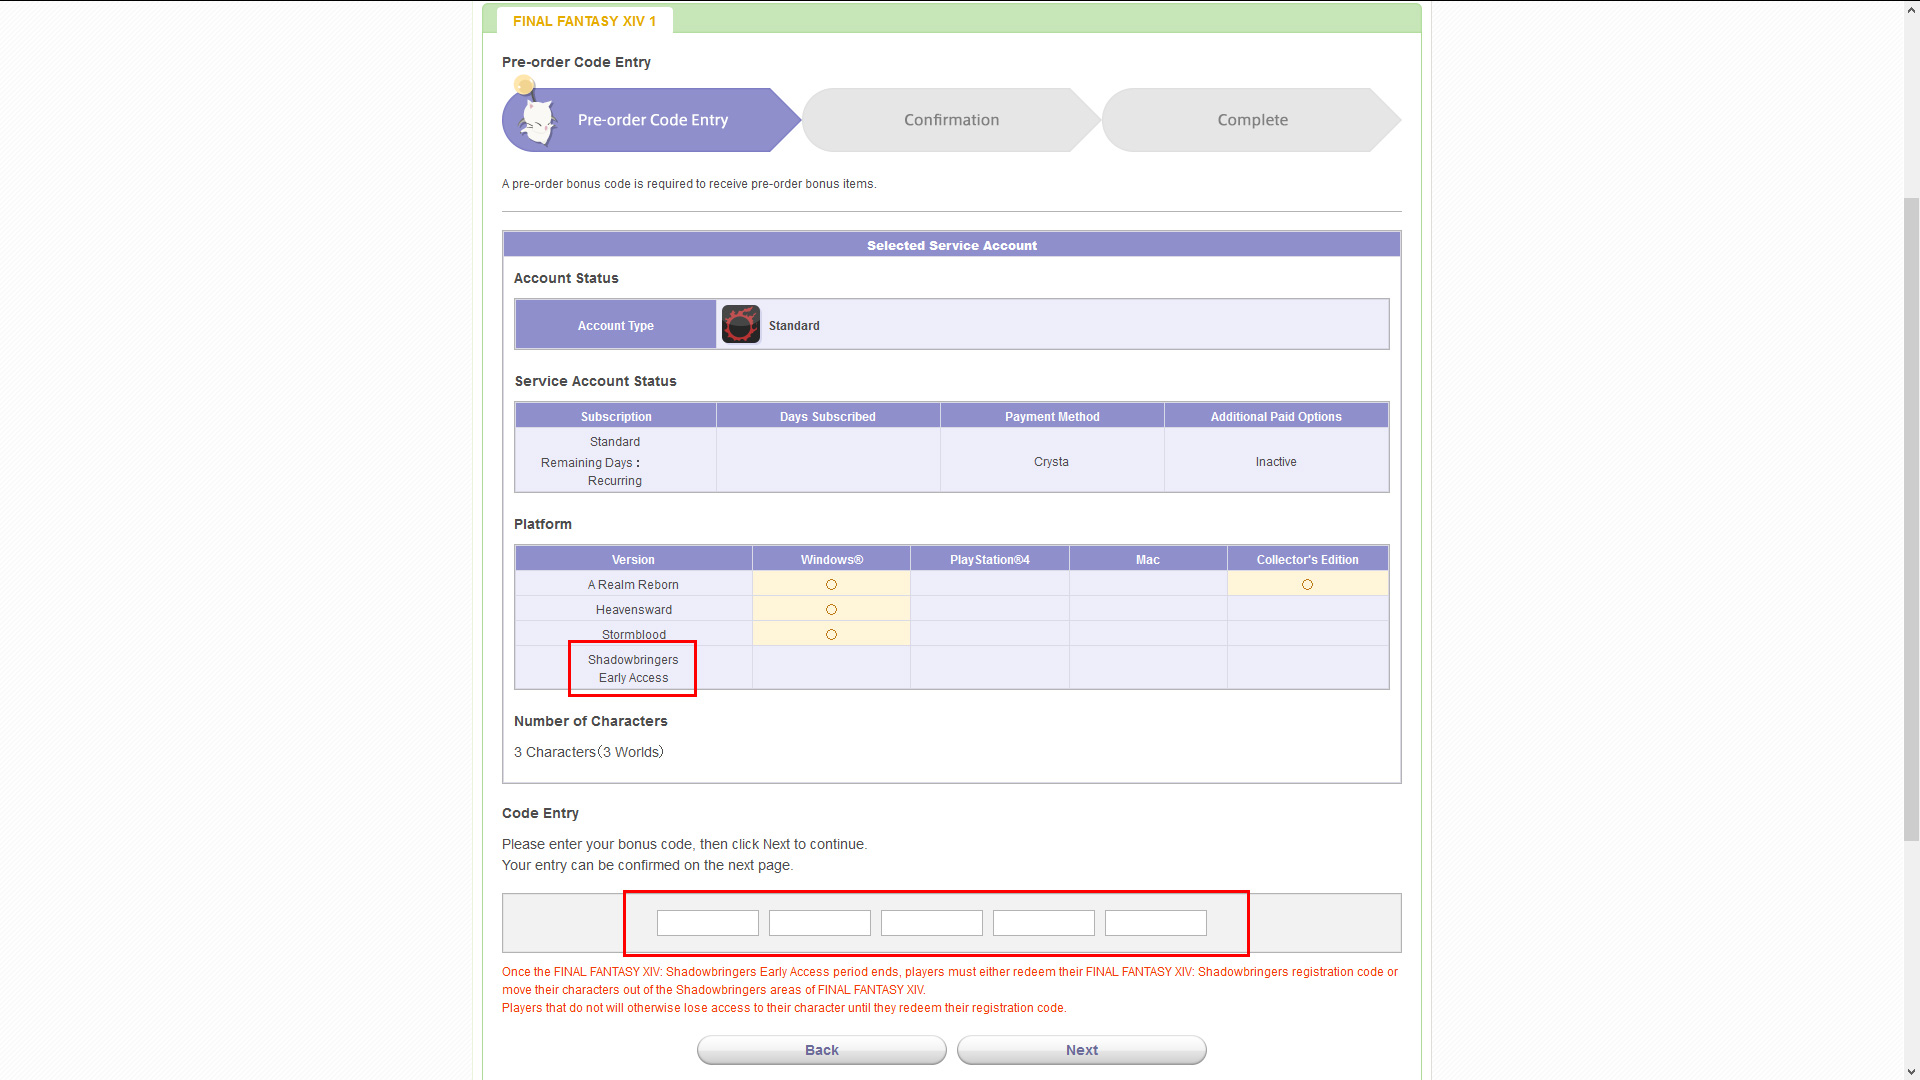
Task: Click the Mac column header
Action: [x=1148, y=560]
